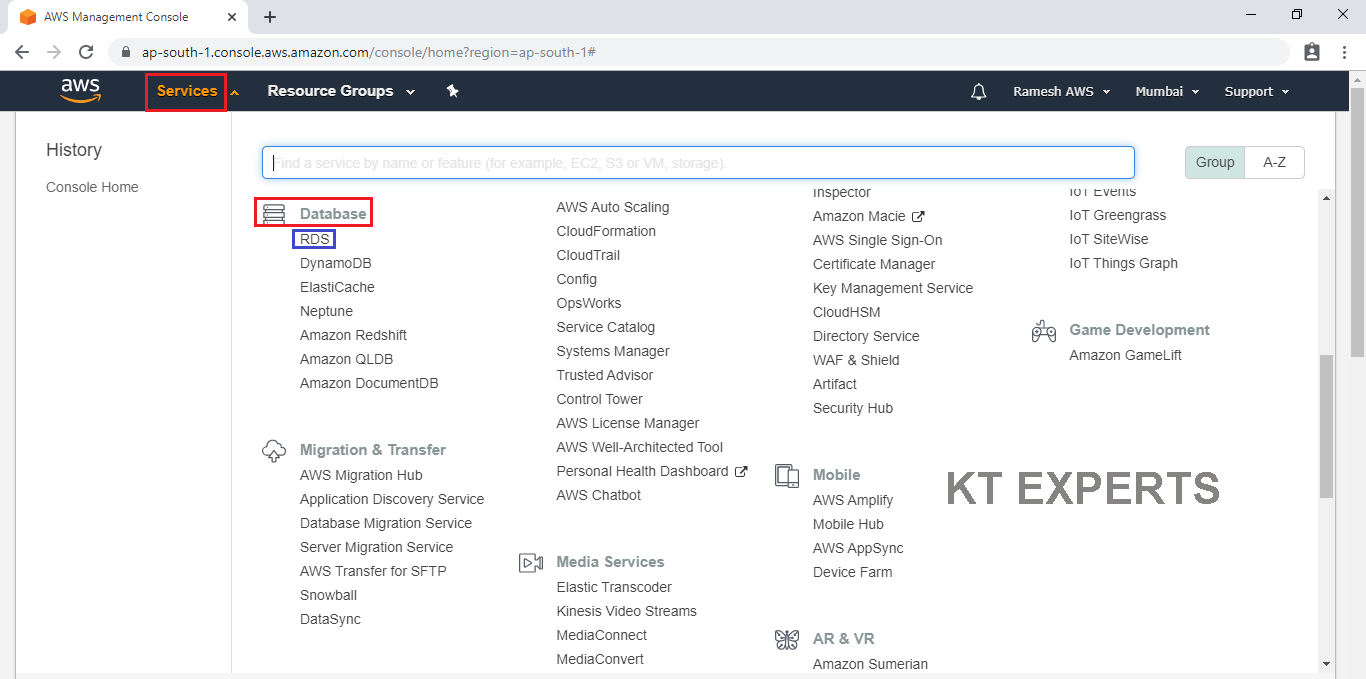This screenshot has height=679, width=1366.
Task: Open Amazon QLDB
Action: tap(346, 359)
